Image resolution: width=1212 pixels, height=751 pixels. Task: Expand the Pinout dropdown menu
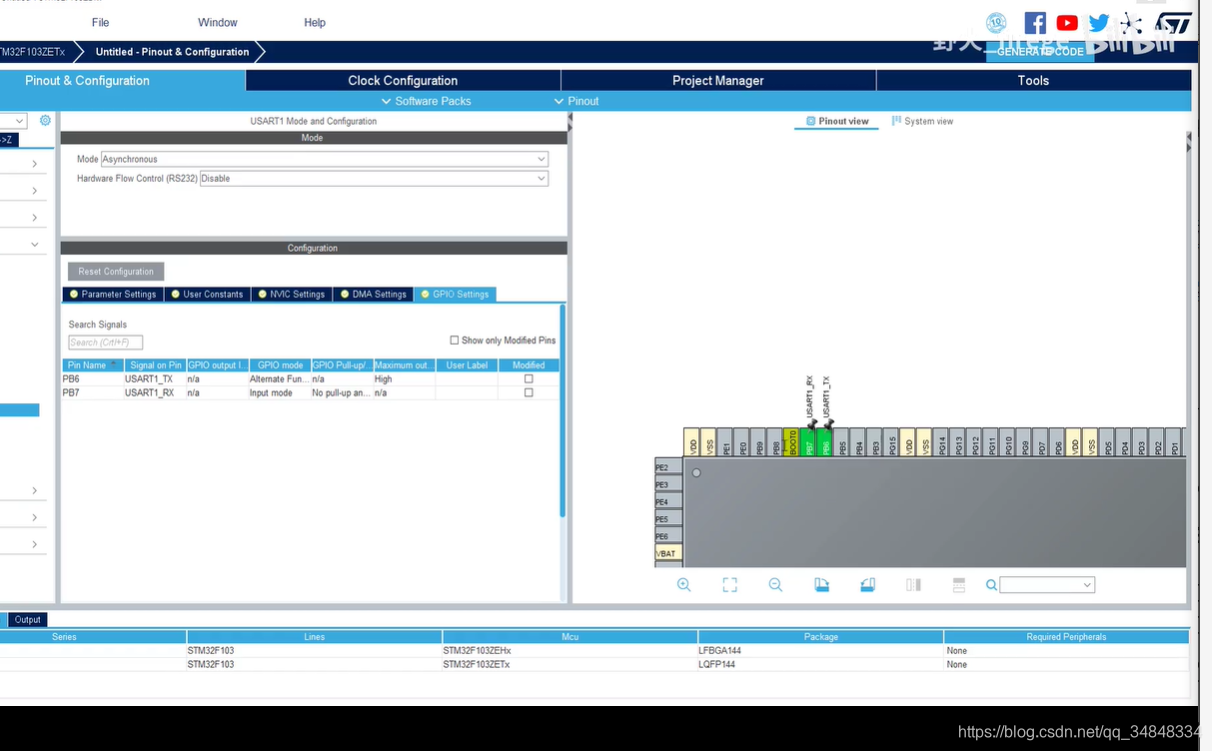click(x=577, y=101)
